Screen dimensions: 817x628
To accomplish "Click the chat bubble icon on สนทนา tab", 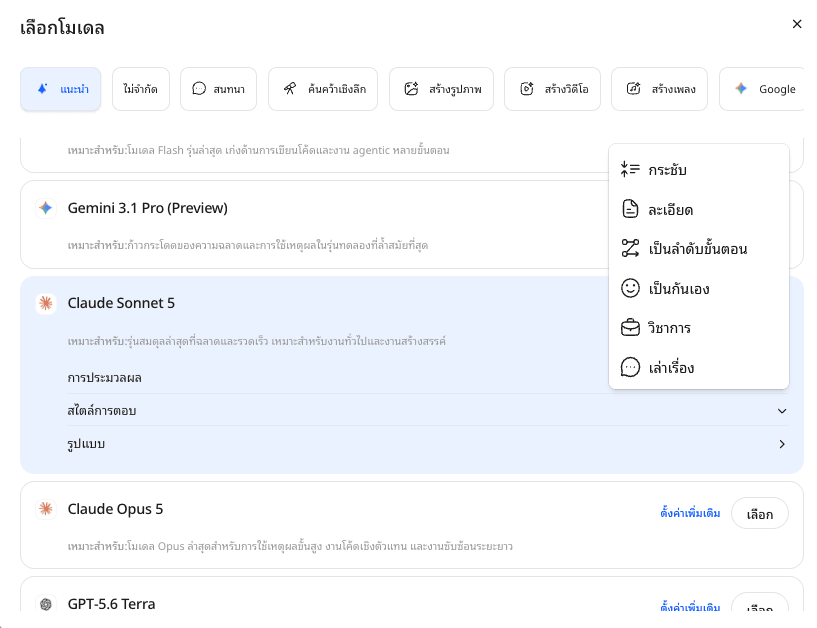I will 199,89.
